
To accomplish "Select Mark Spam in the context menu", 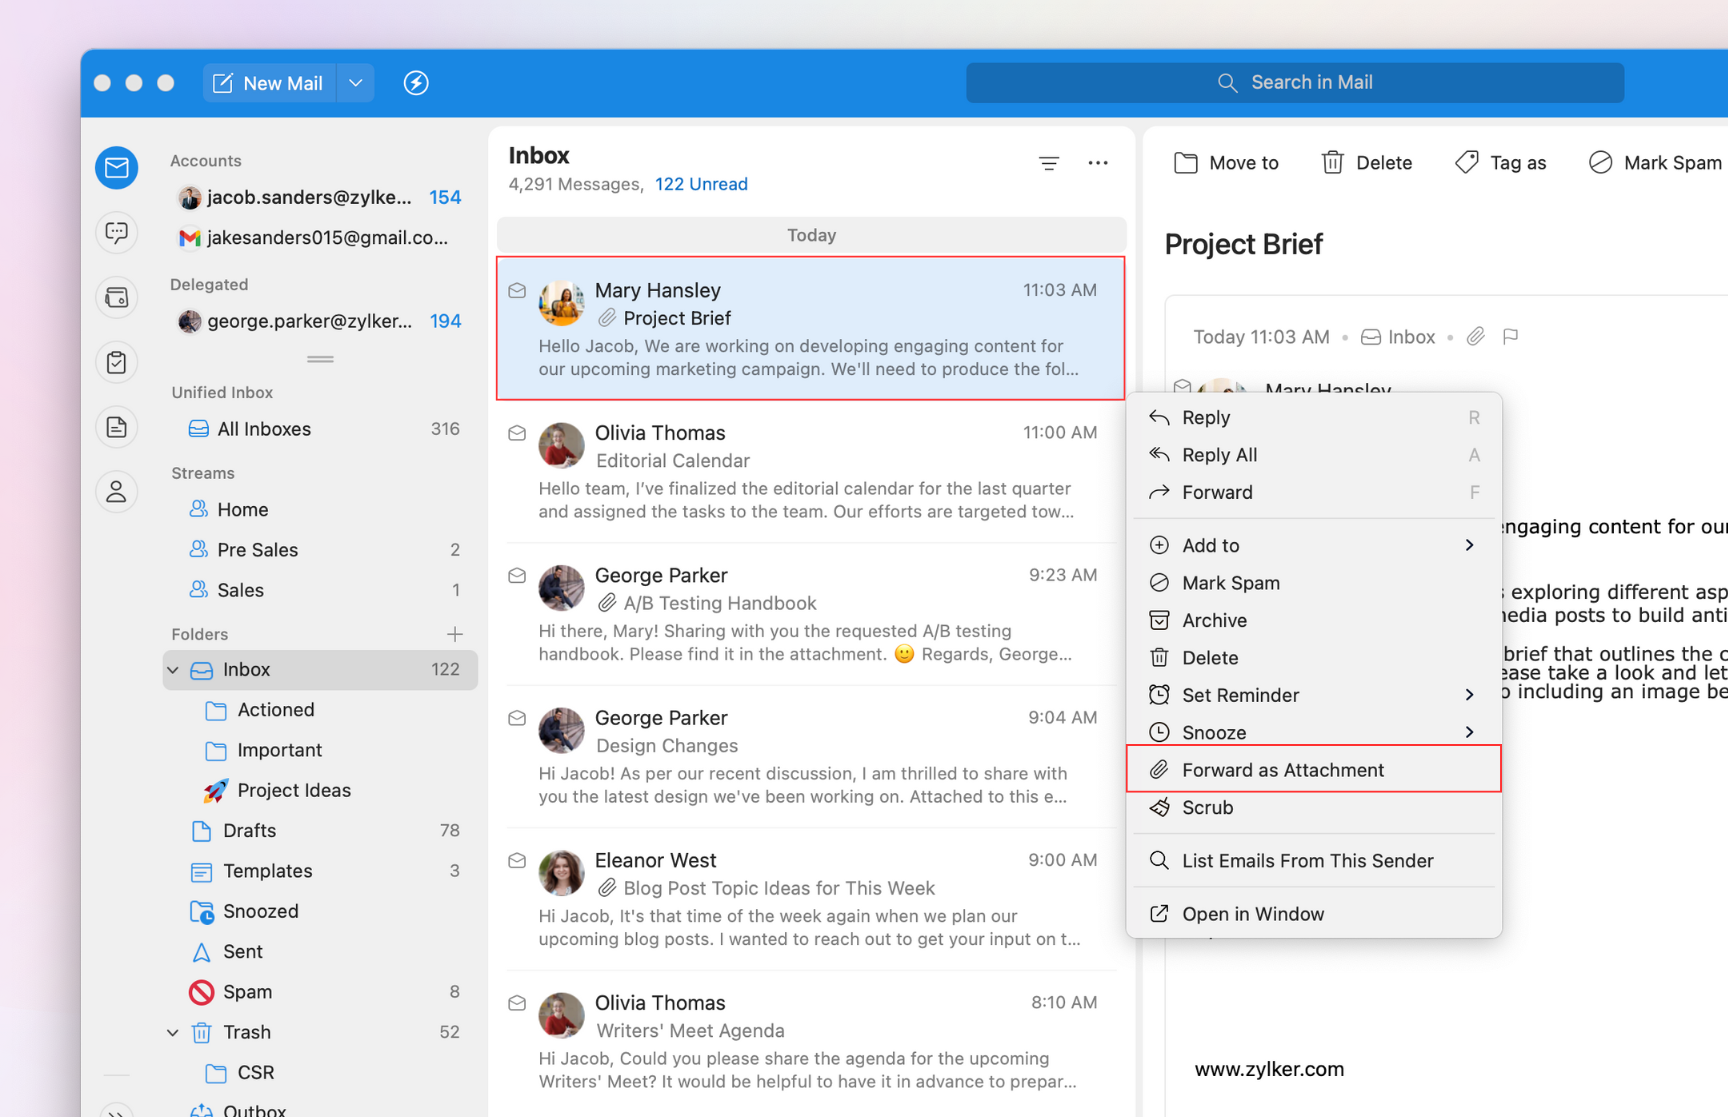I will pos(1314,583).
